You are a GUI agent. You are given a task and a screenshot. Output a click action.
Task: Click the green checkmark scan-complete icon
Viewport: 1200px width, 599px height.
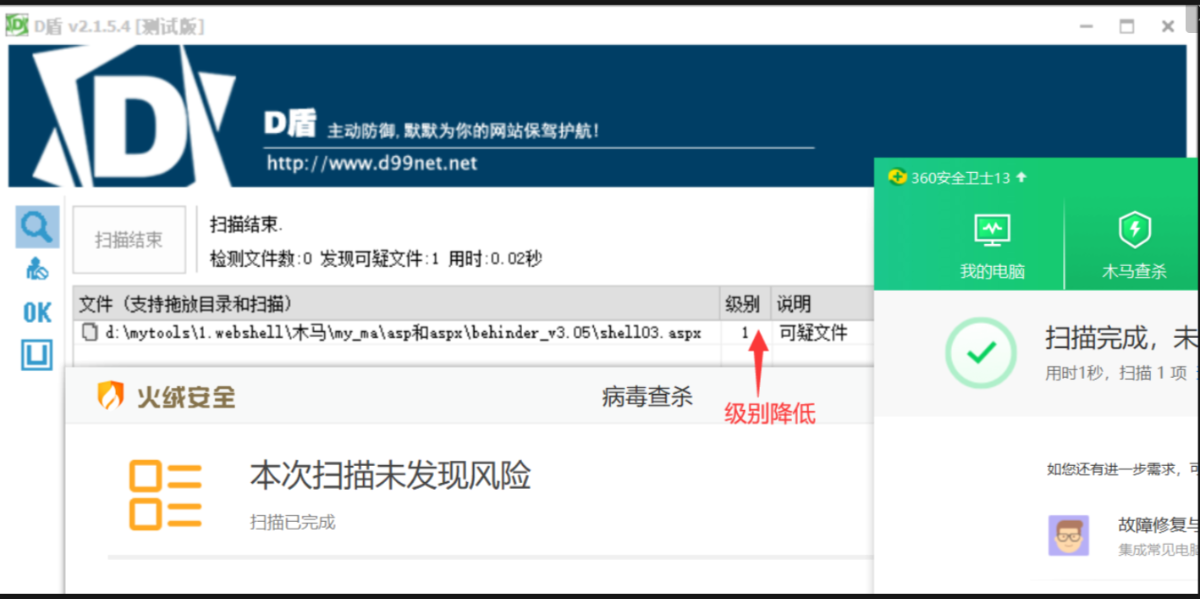981,353
